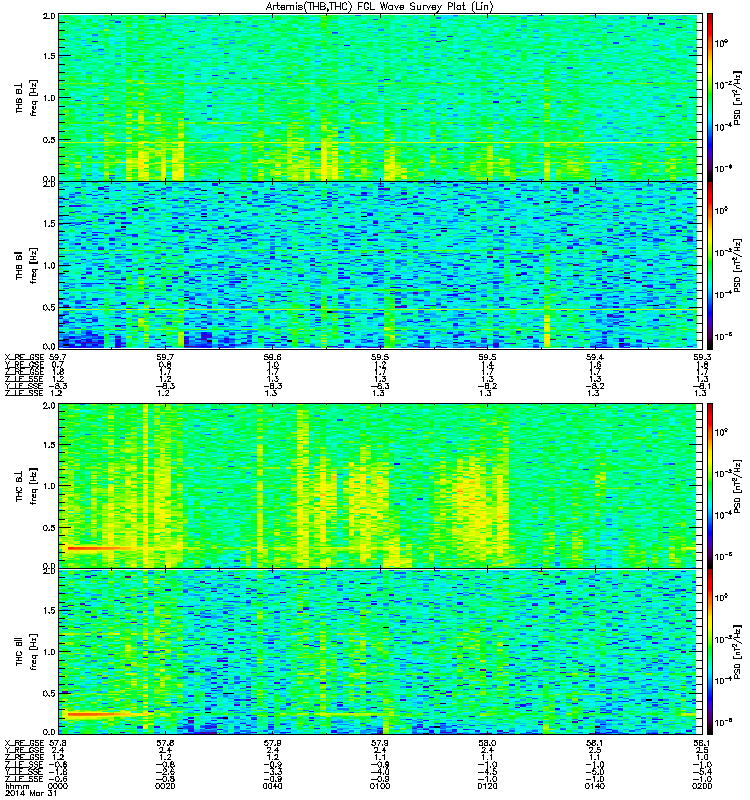Click the X_RE_GSE value '59.4' under THB
This screenshot has width=750, height=800.
[594, 357]
